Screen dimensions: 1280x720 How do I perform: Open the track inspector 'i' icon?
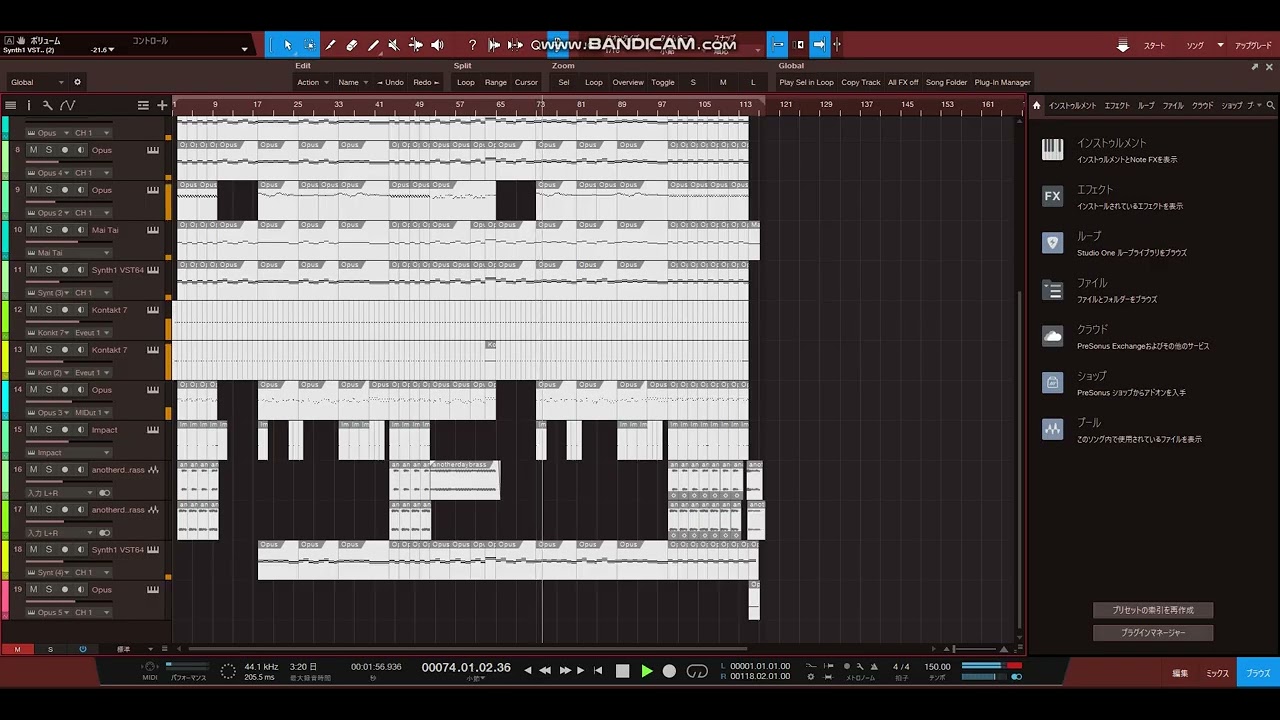coord(29,105)
